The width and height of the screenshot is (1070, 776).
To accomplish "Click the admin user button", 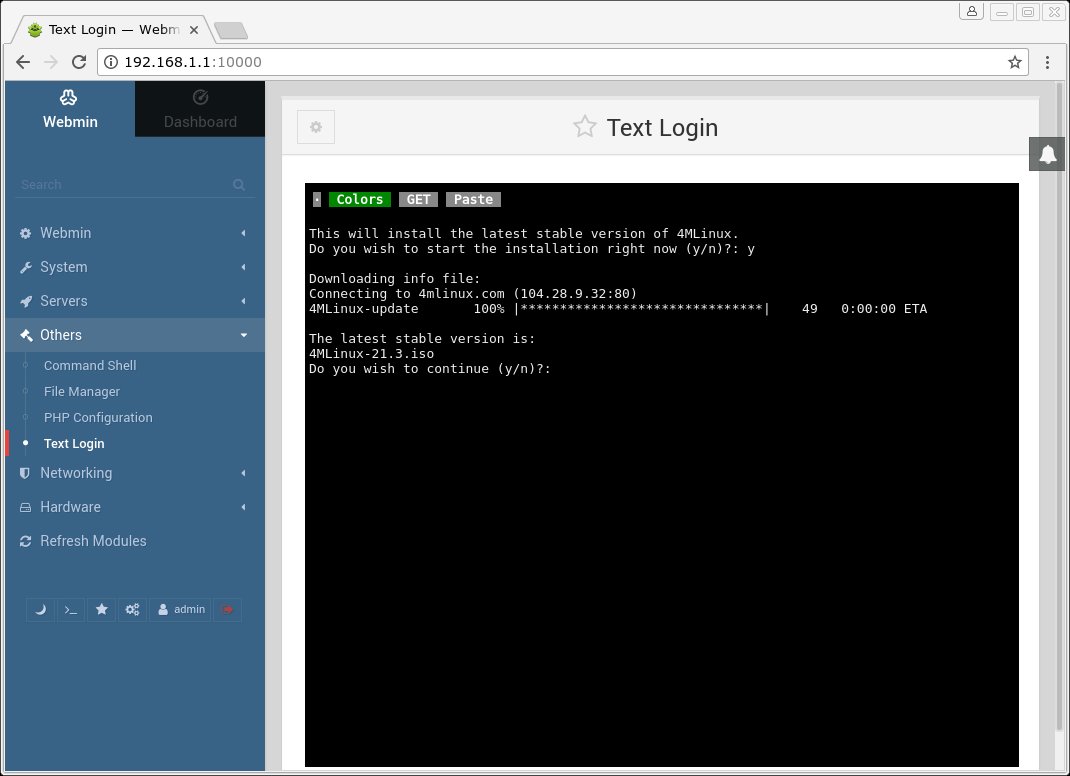I will tap(182, 609).
